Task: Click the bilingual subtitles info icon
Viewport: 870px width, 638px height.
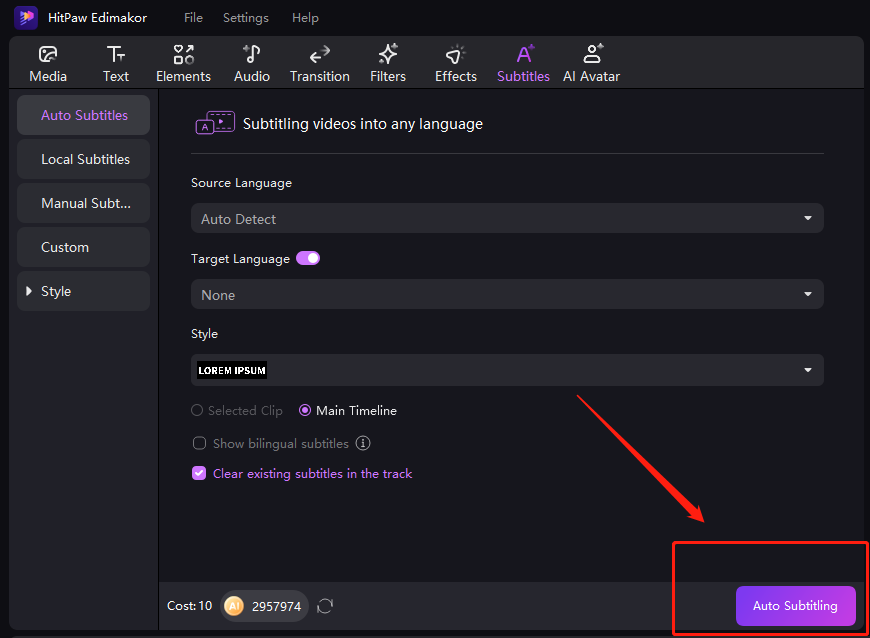Action: point(363,443)
